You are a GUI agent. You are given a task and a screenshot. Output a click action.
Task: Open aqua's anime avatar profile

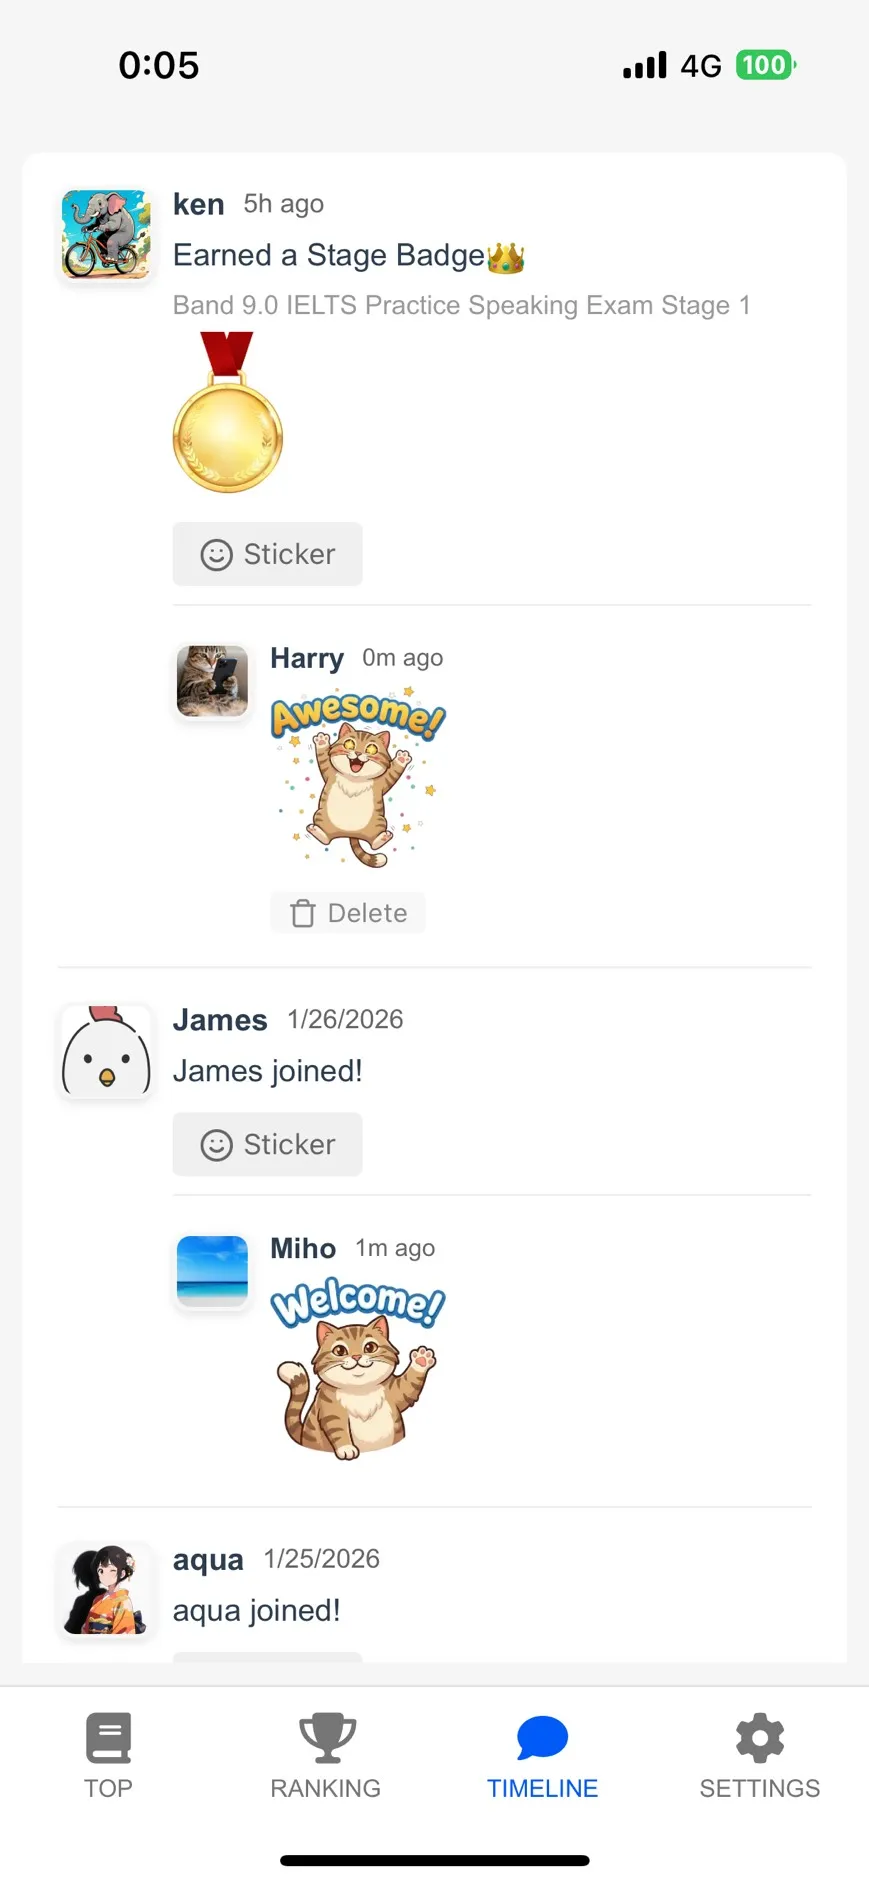coord(107,1589)
